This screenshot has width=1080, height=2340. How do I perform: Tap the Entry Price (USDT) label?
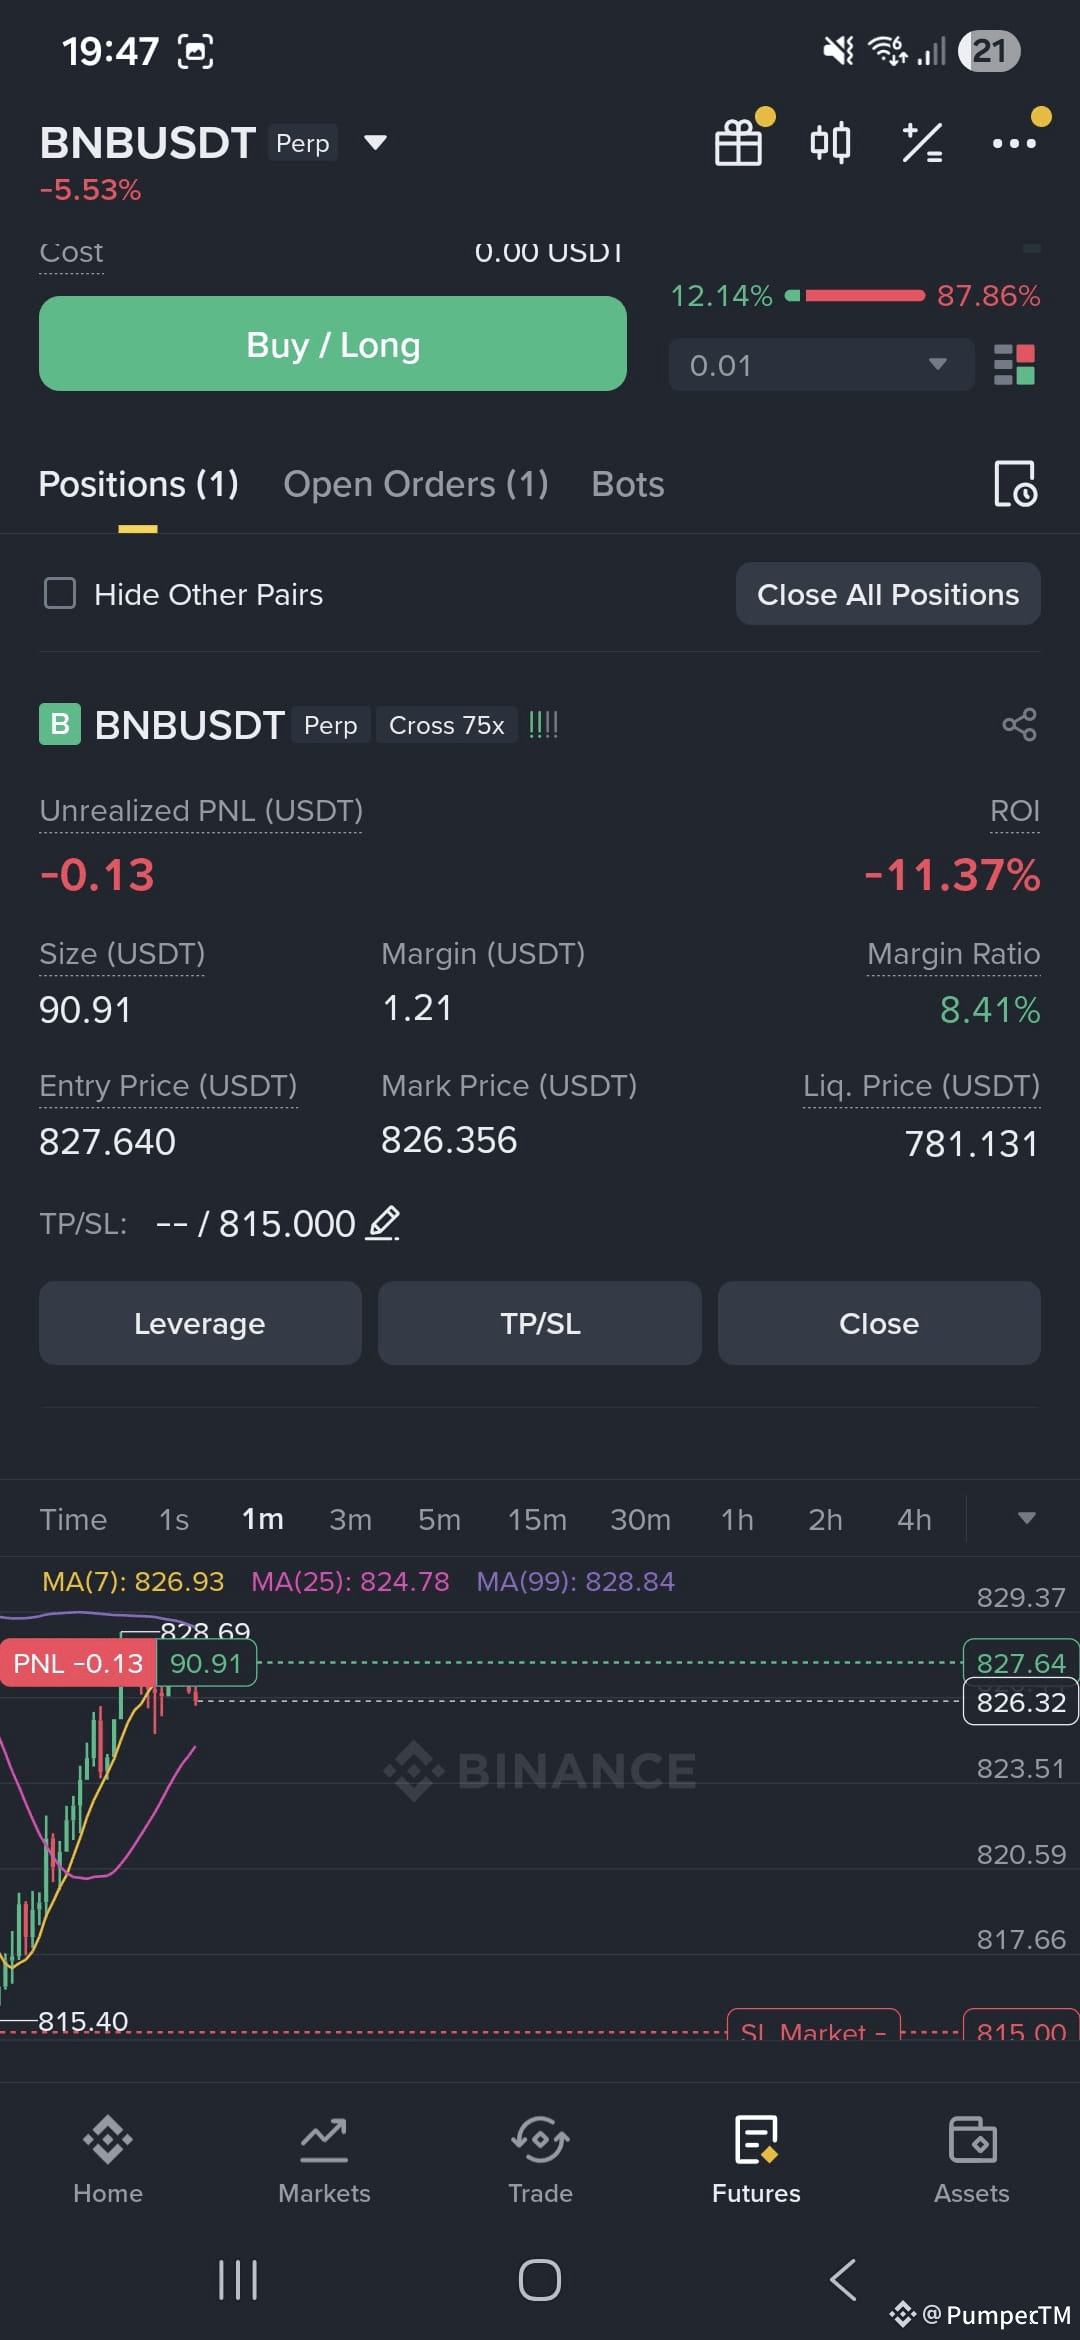pos(168,1086)
